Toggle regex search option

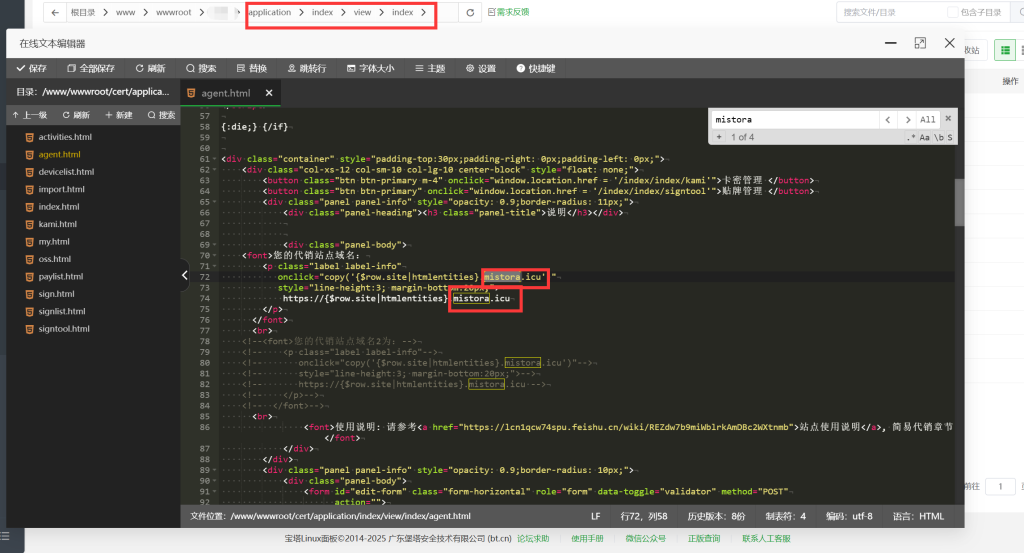[911, 137]
